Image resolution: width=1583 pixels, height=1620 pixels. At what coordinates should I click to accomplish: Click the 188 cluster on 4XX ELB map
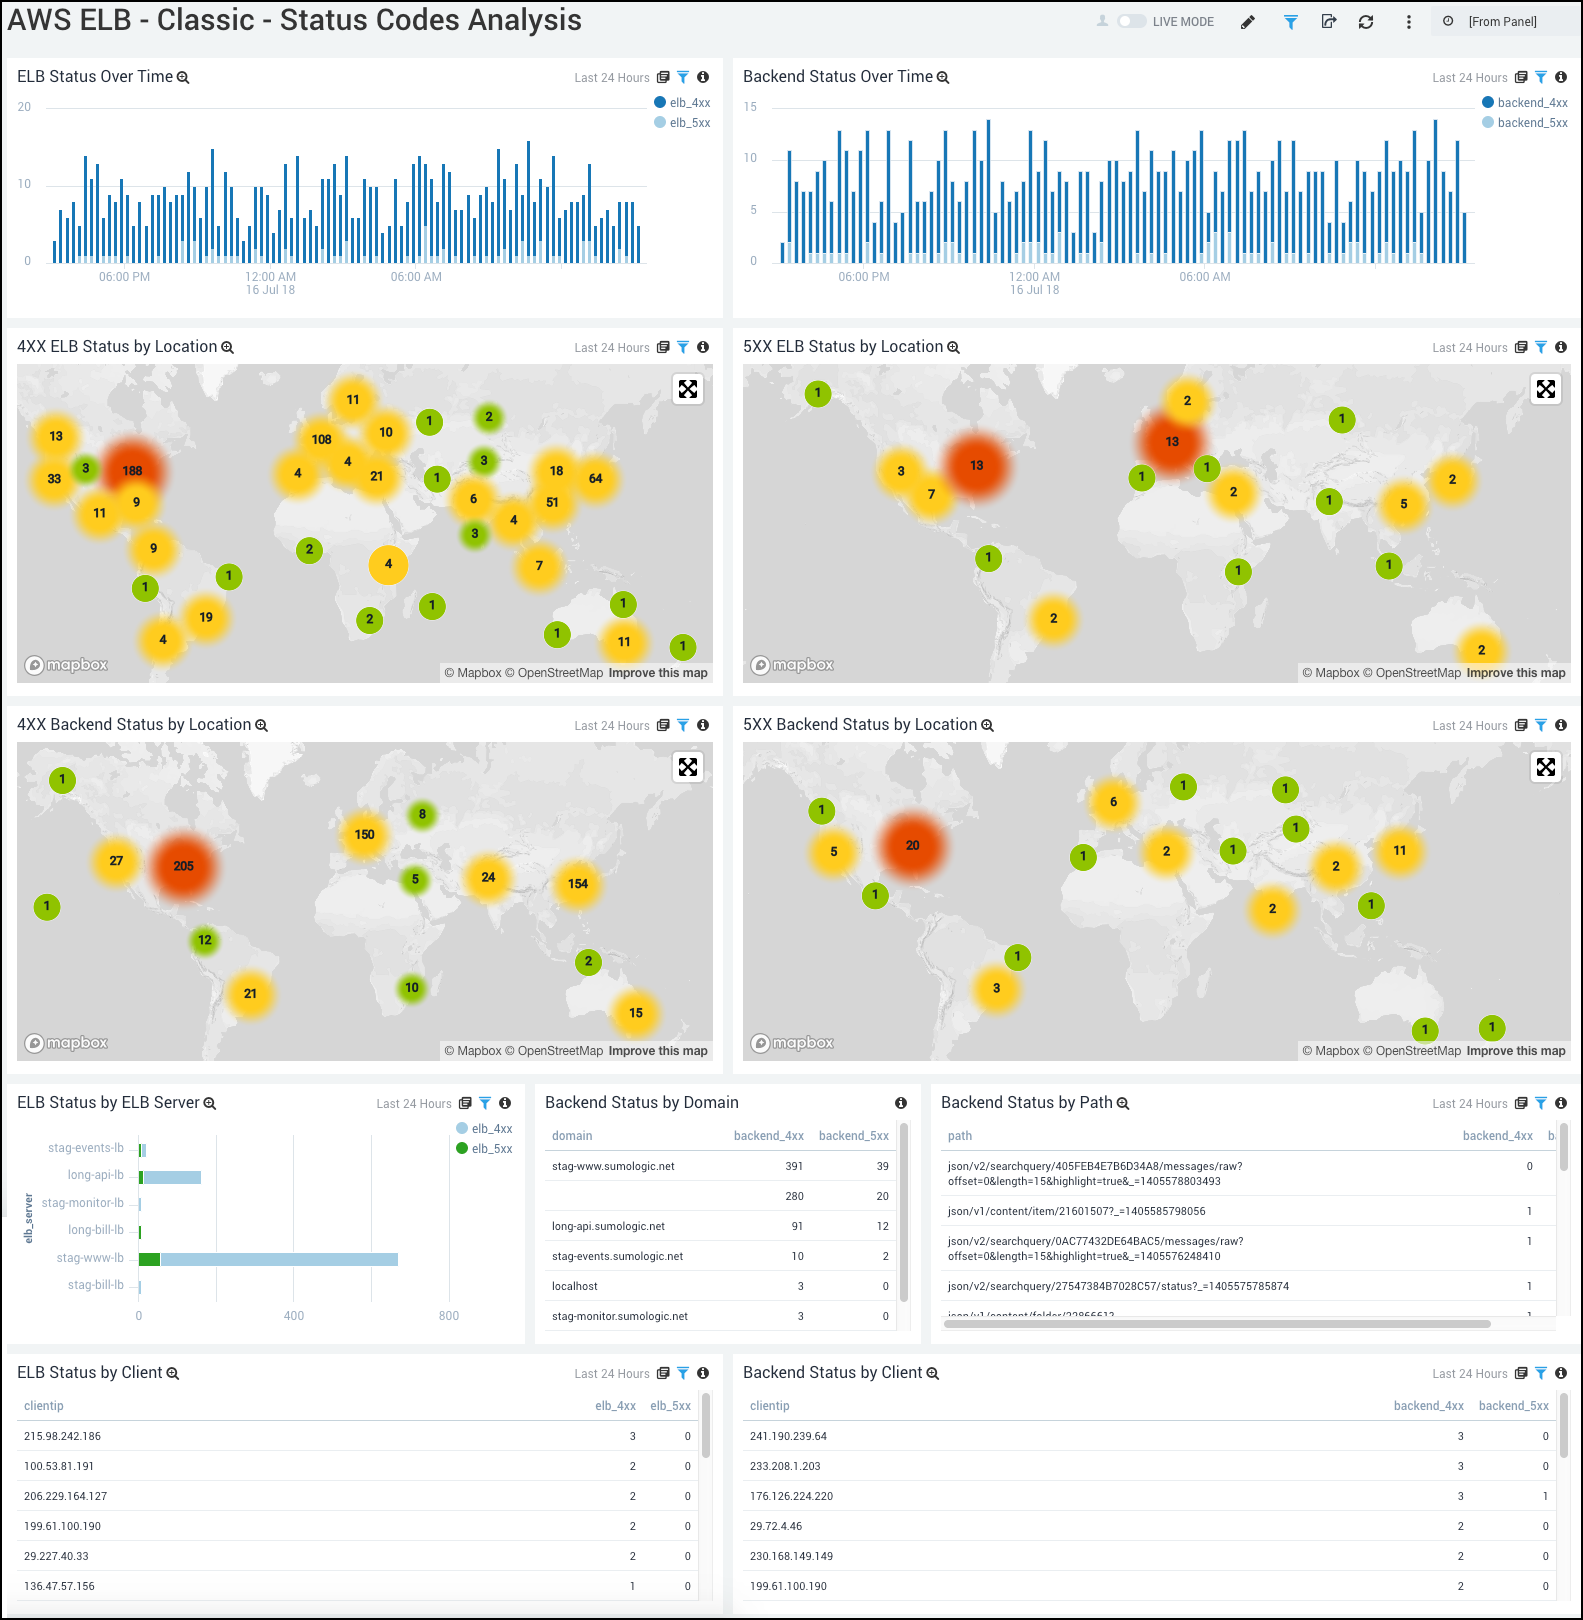132,471
